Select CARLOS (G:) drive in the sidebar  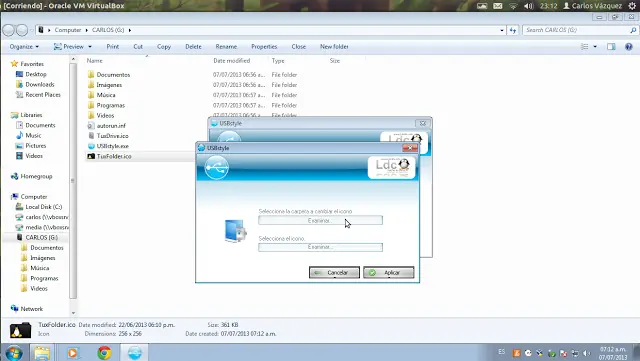click(x=41, y=238)
